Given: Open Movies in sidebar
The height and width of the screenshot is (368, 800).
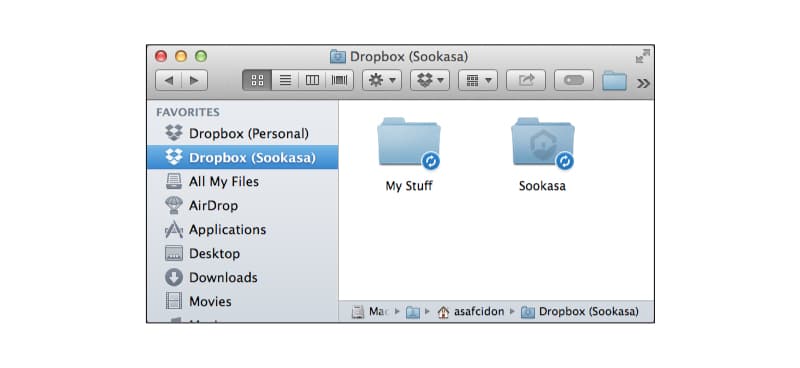Looking at the screenshot, I should coord(242,302).
